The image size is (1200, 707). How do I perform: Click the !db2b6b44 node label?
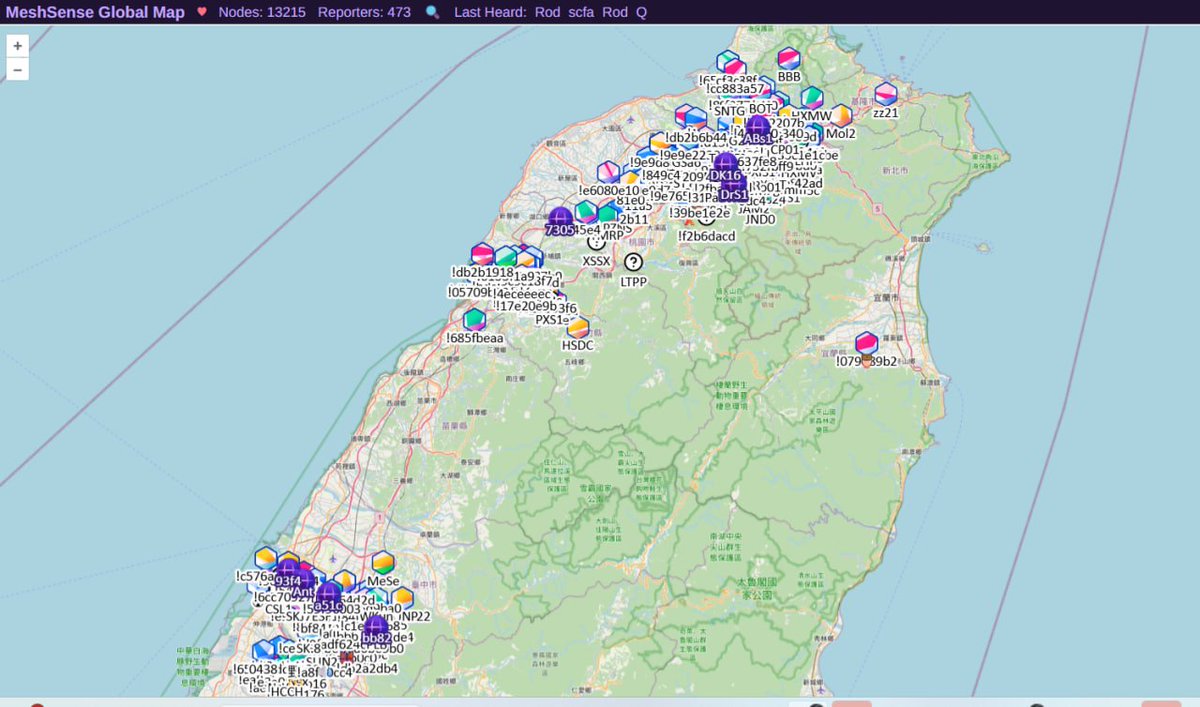[x=696, y=138]
